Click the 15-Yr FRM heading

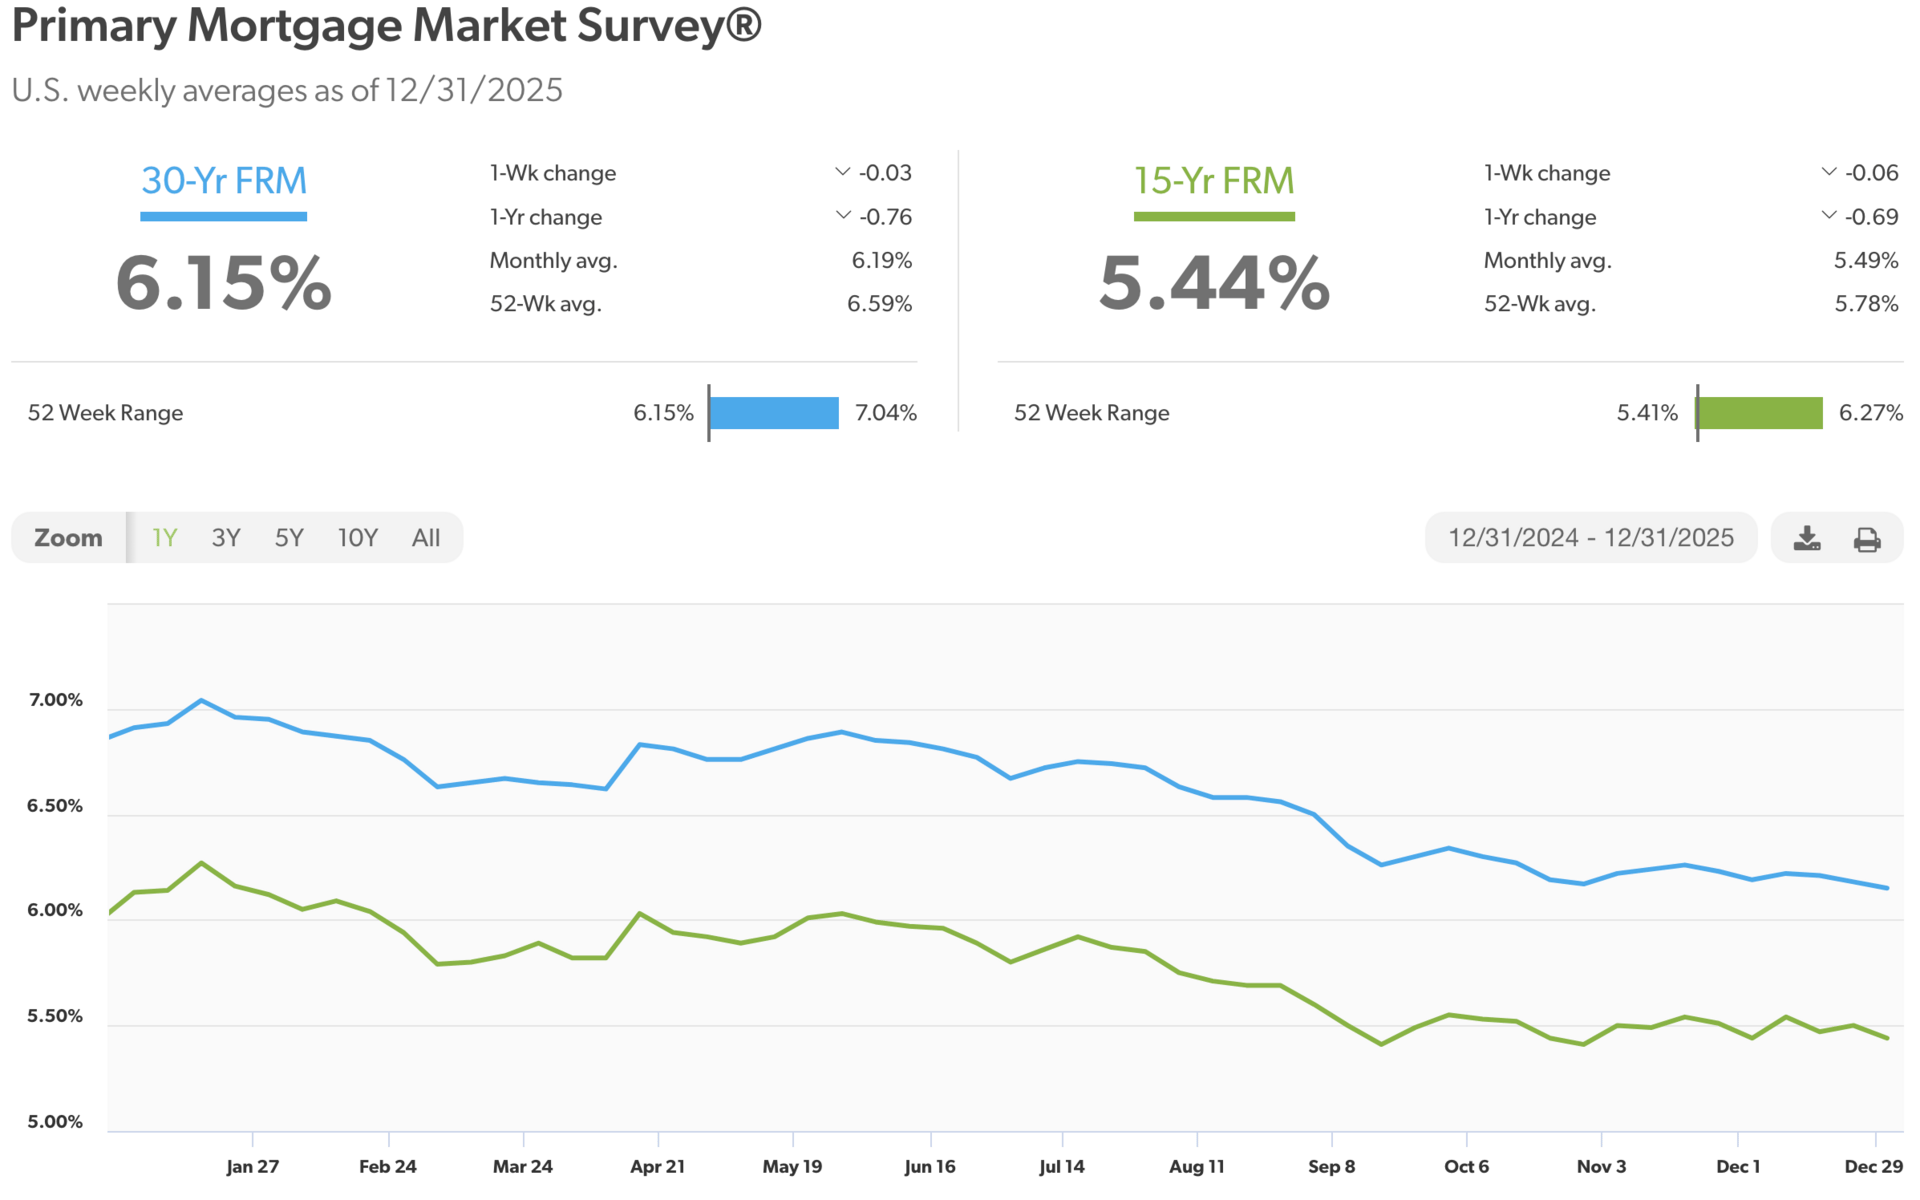1213,181
